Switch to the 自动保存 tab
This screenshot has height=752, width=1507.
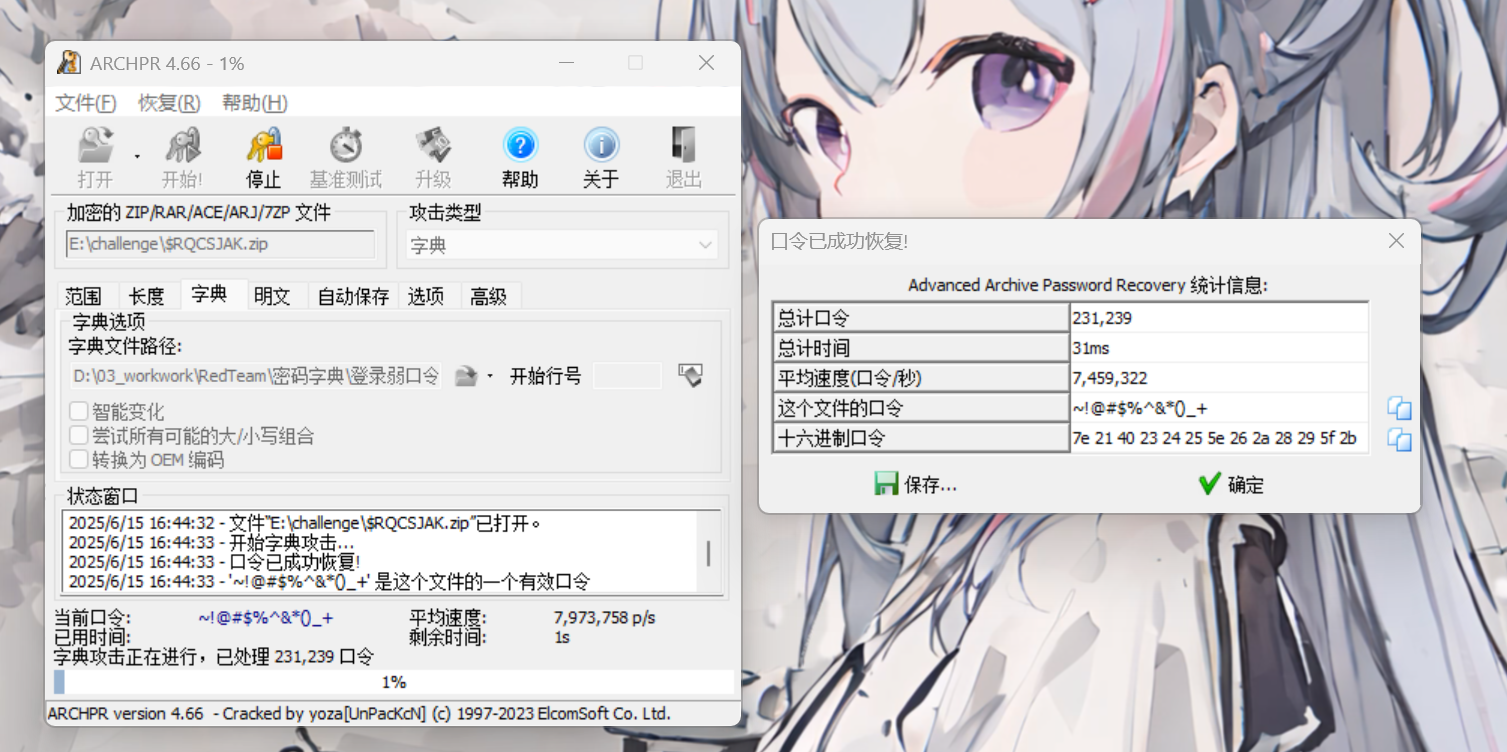(353, 296)
